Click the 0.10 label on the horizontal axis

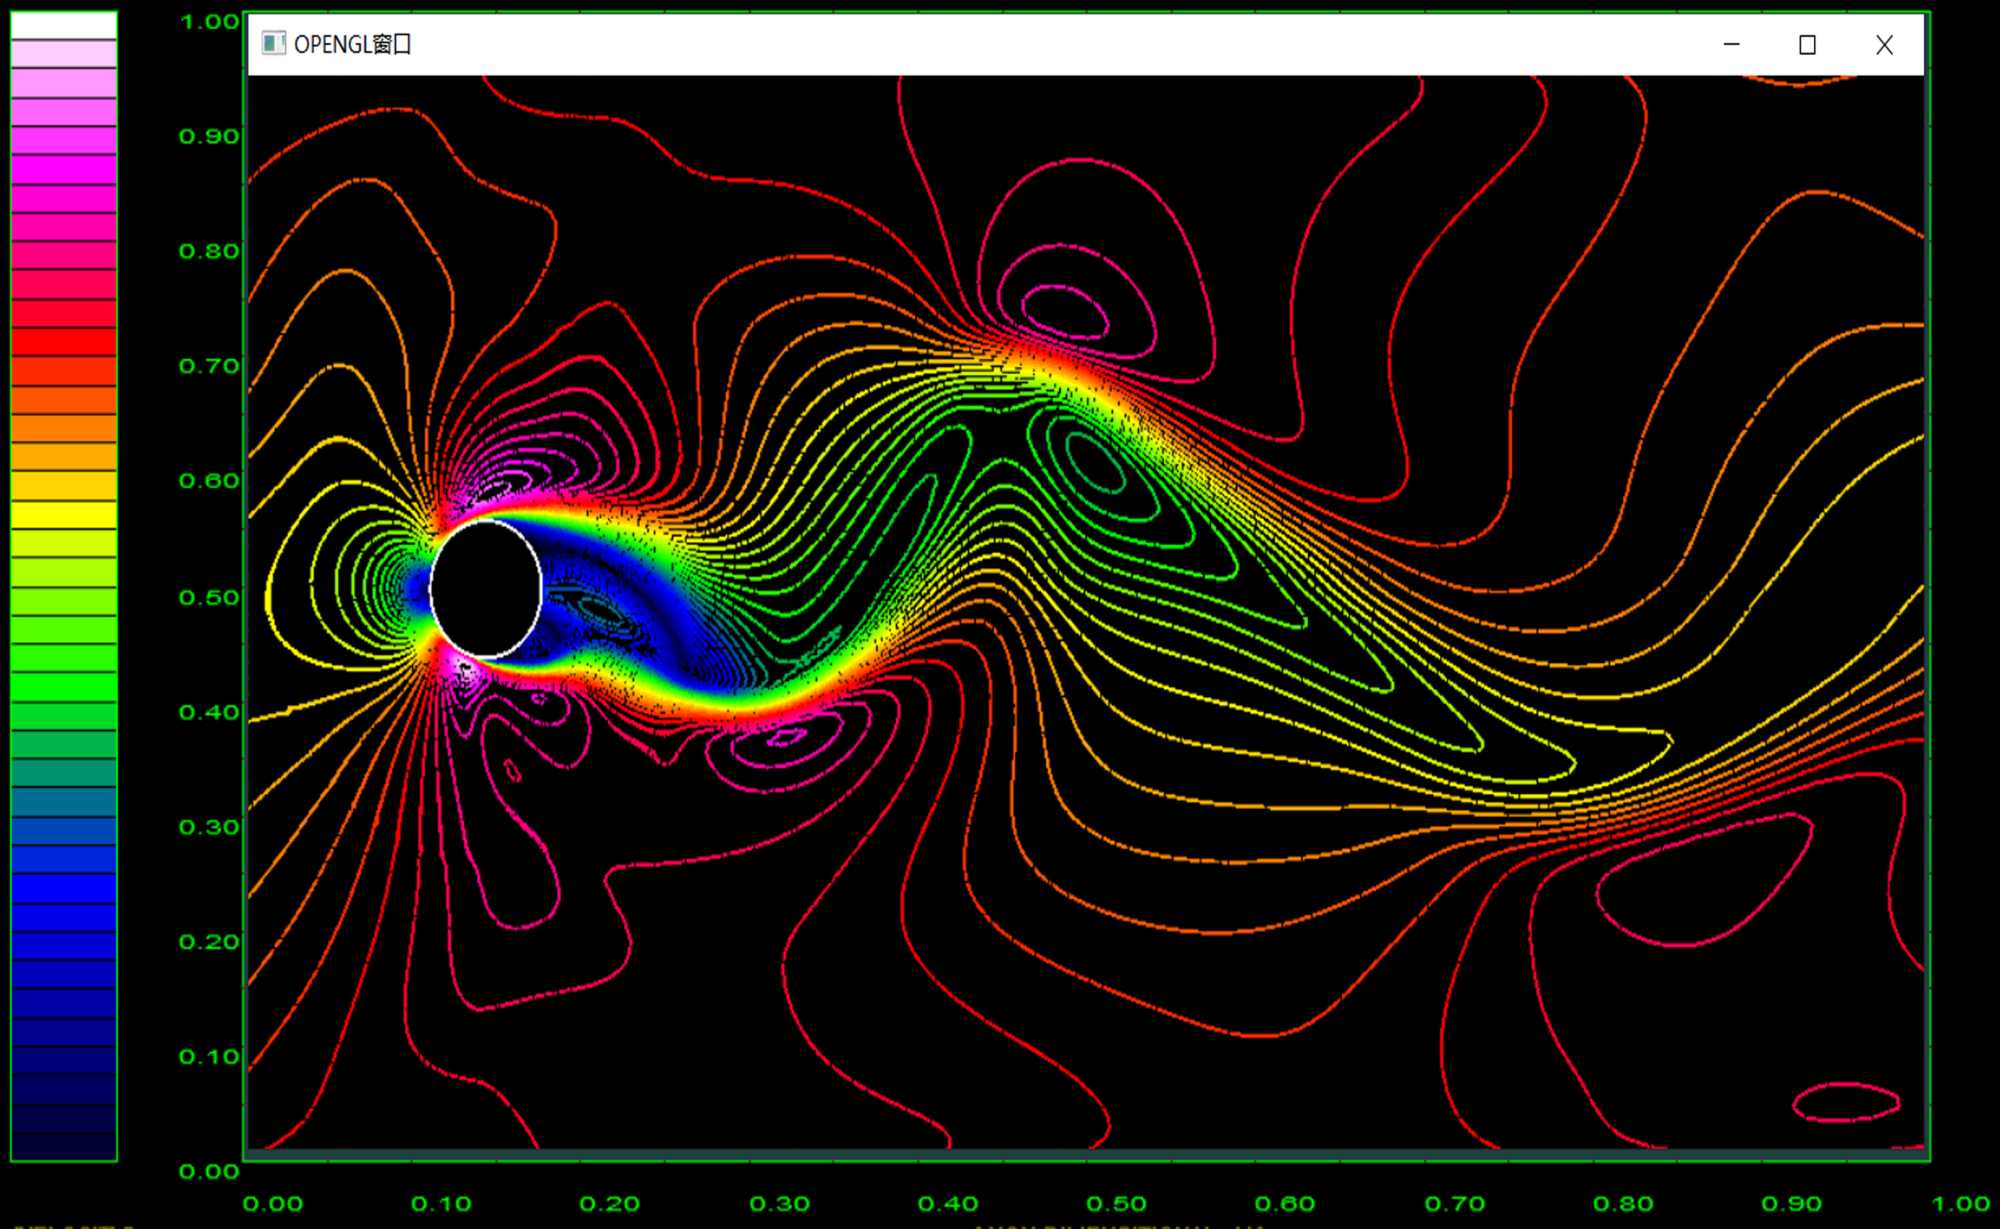click(441, 1204)
